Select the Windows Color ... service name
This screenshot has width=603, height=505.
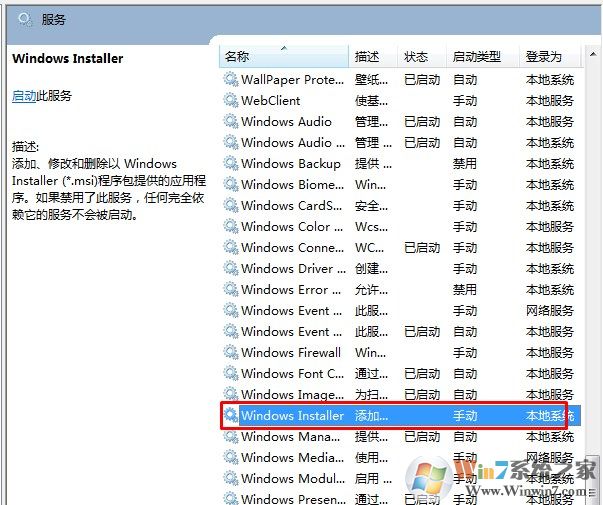tap(292, 226)
